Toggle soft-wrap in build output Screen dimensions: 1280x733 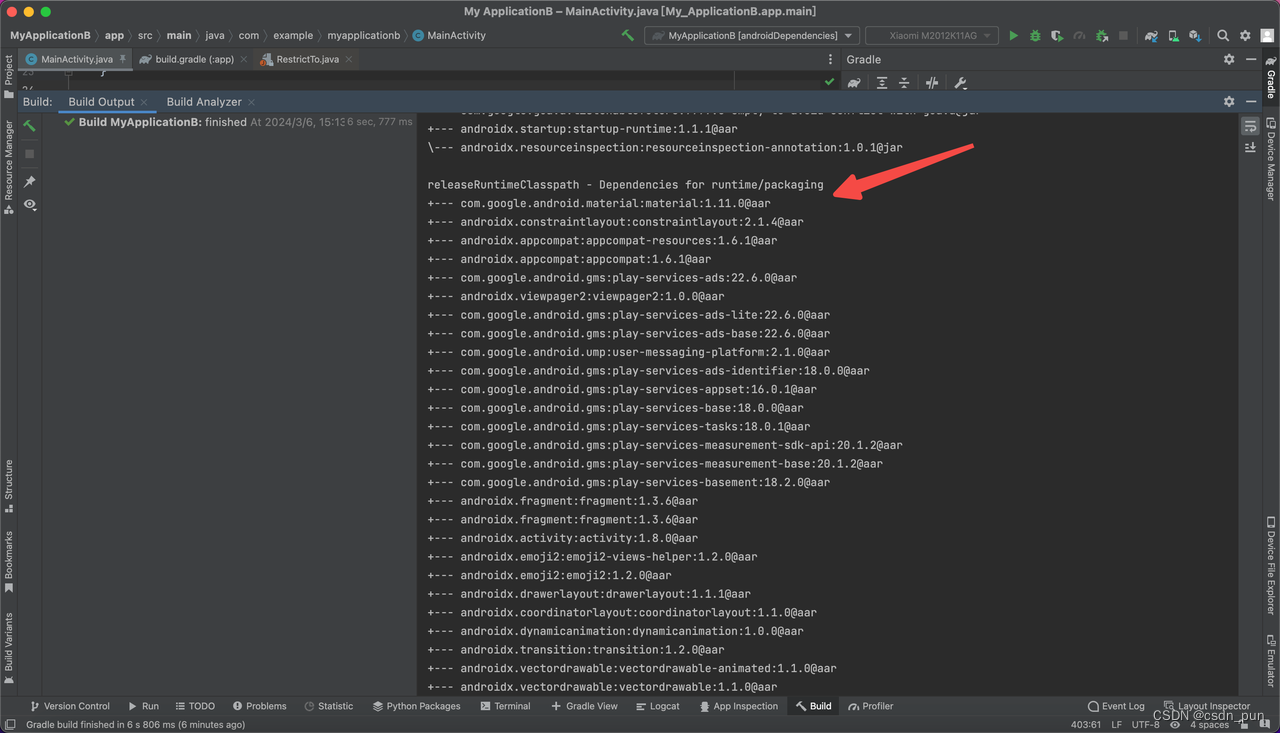click(1250, 126)
